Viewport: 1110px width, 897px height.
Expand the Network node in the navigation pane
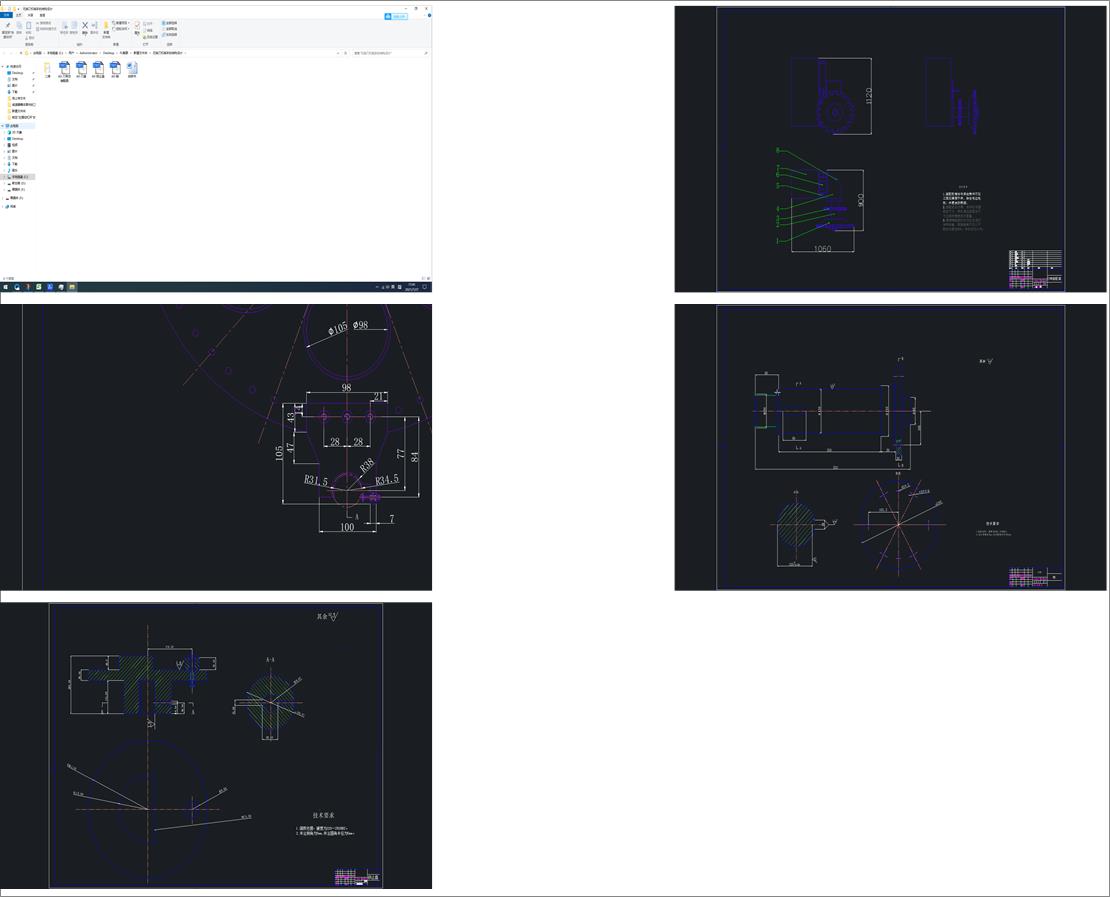(3, 207)
